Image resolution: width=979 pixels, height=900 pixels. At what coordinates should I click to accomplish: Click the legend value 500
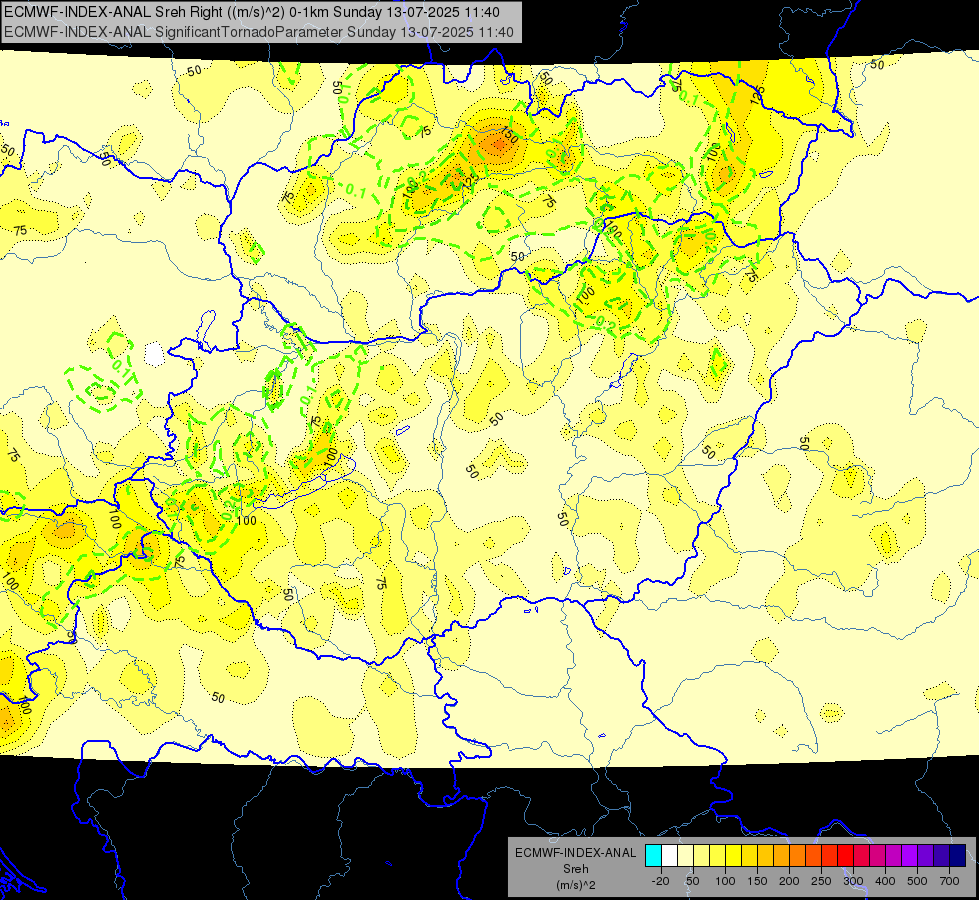tap(917, 881)
